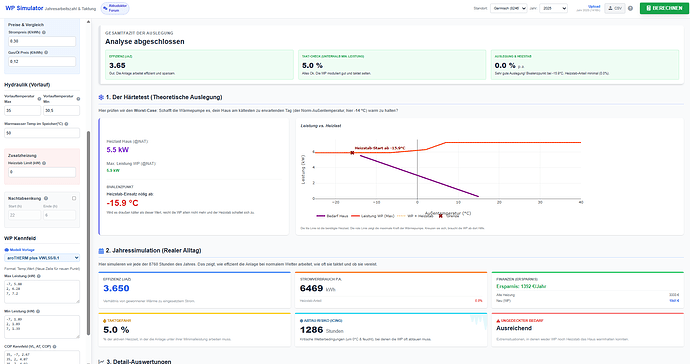Click the WP Simulator title
Viewport: 690px width, 364px height.
(24, 8)
